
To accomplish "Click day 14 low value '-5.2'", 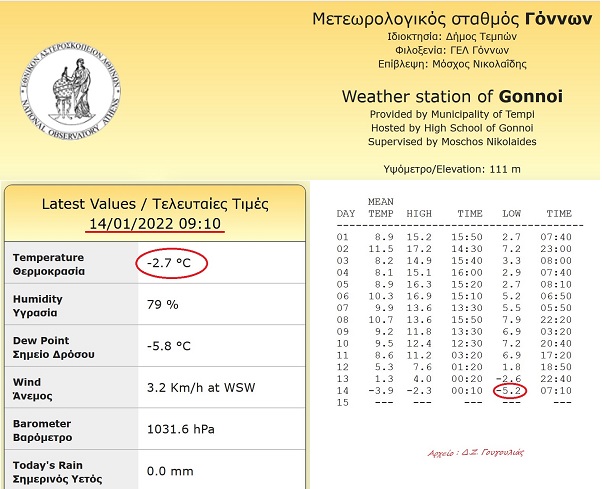I will (508, 391).
